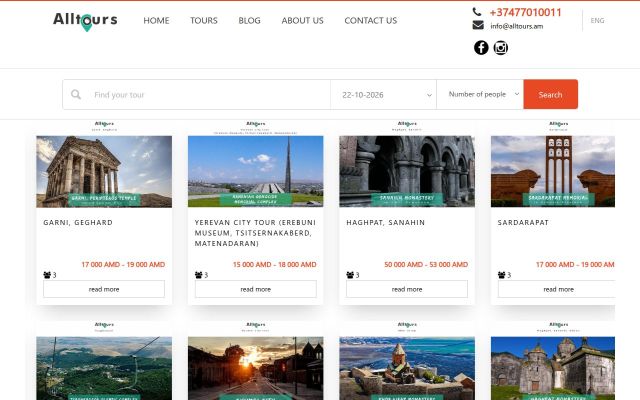The image size is (640, 400).
Task: Open the Sanahin monastery thumbnail
Action: pyautogui.click(x=407, y=171)
